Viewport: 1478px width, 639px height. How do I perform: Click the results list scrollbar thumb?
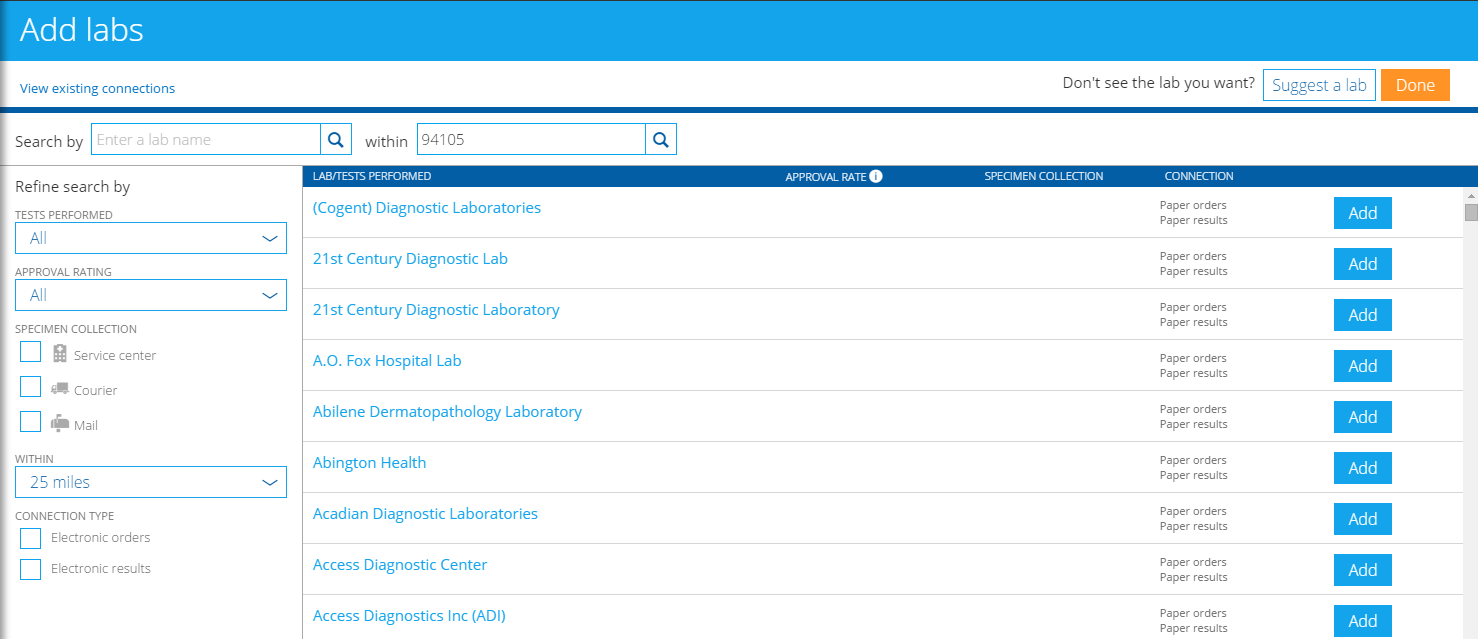click(1471, 212)
